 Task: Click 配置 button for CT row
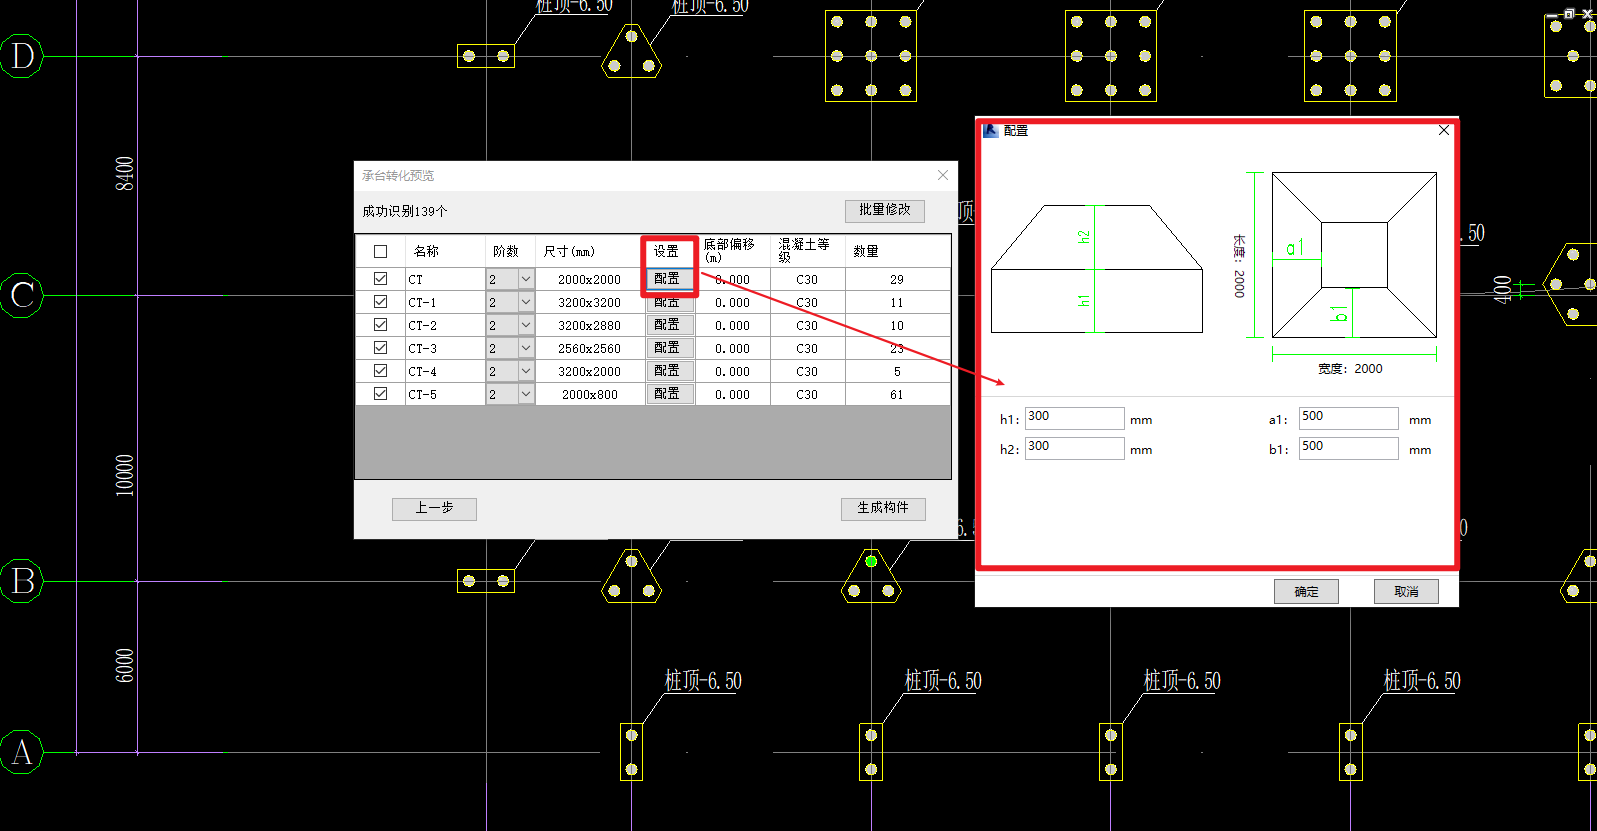point(669,279)
